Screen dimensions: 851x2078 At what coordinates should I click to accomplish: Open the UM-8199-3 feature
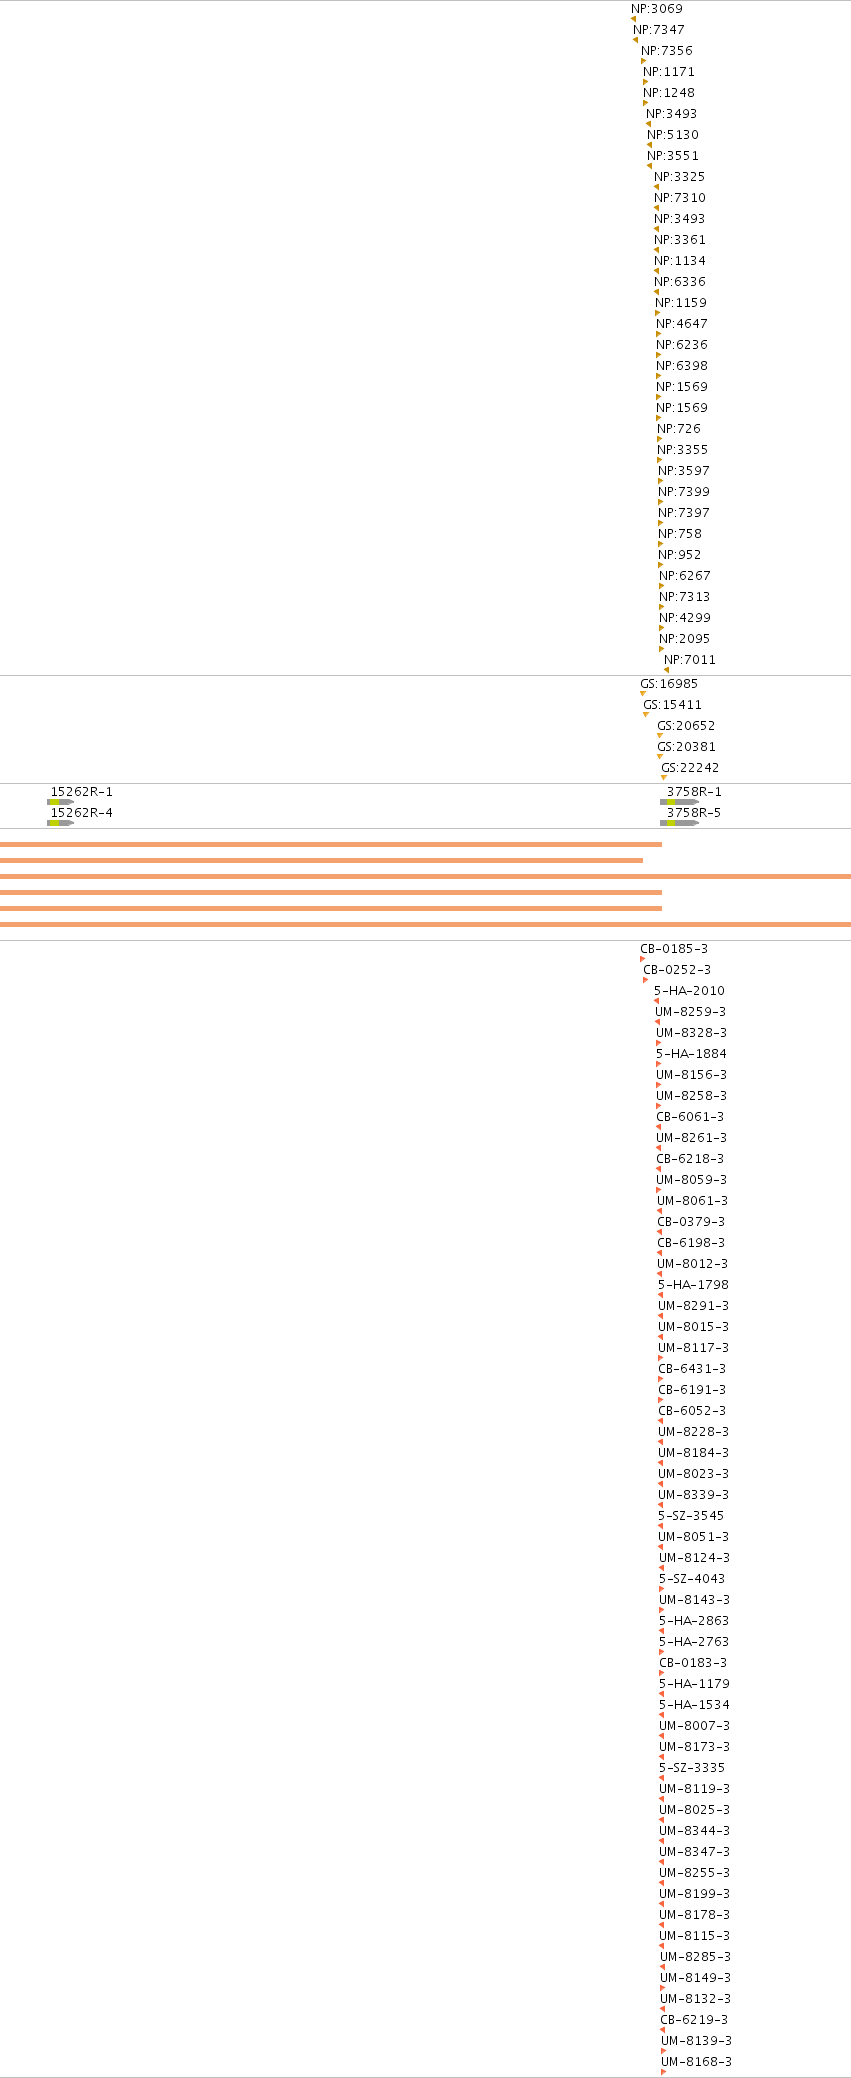tap(694, 1894)
